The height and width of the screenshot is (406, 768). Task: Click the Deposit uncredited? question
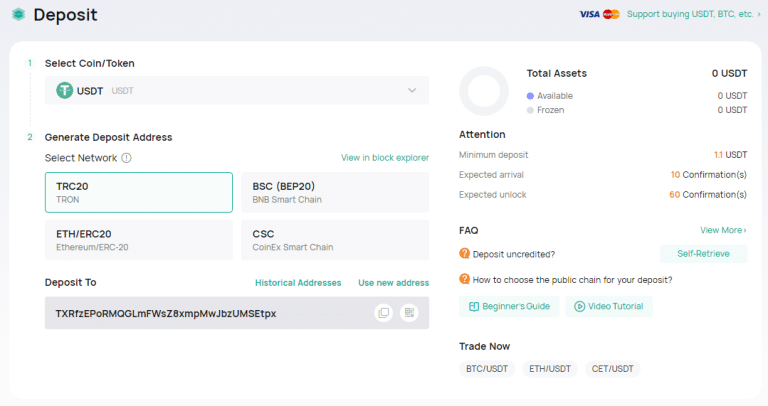tap(514, 254)
